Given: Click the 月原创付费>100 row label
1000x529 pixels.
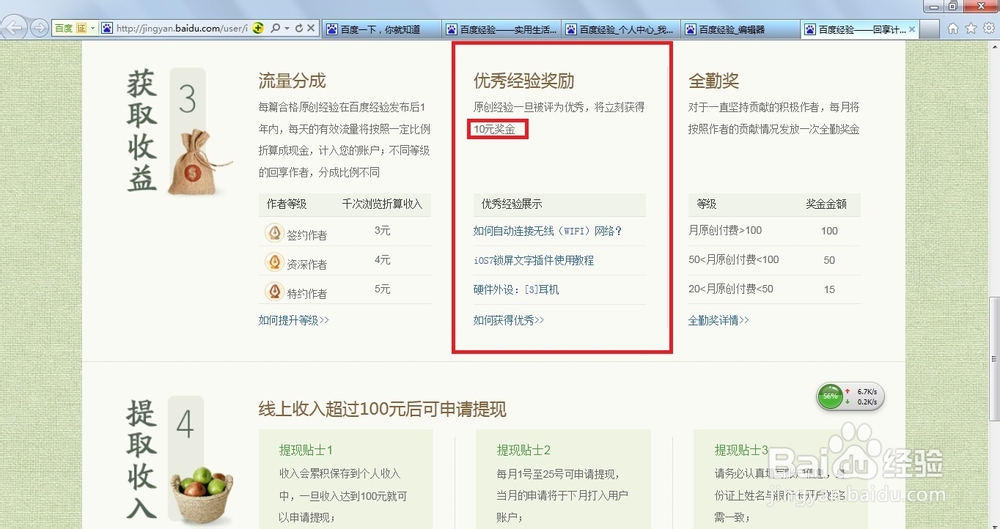Looking at the screenshot, I should coord(725,230).
